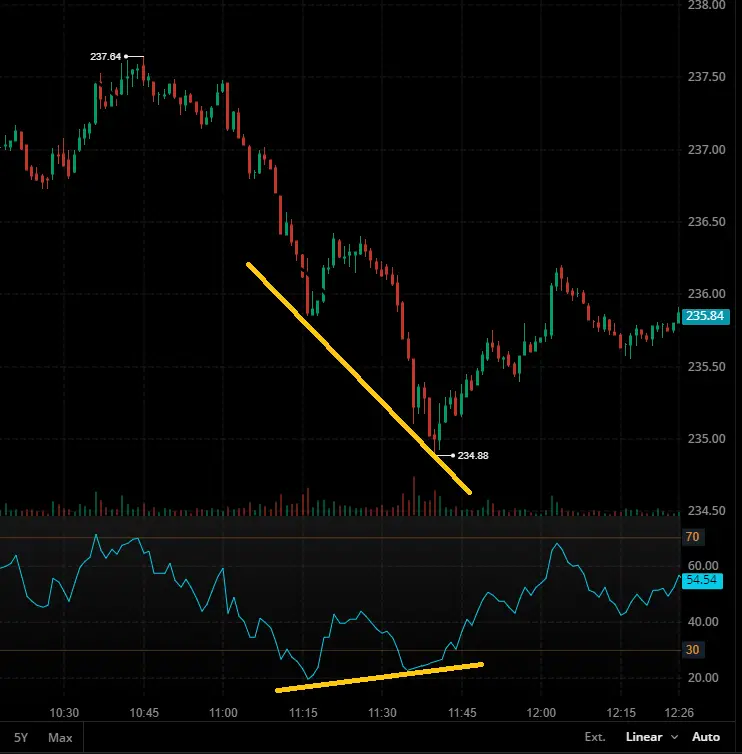Viewport: 742px width, 754px height.
Task: Click the RSI 30 oversold level label
Action: pos(692,650)
